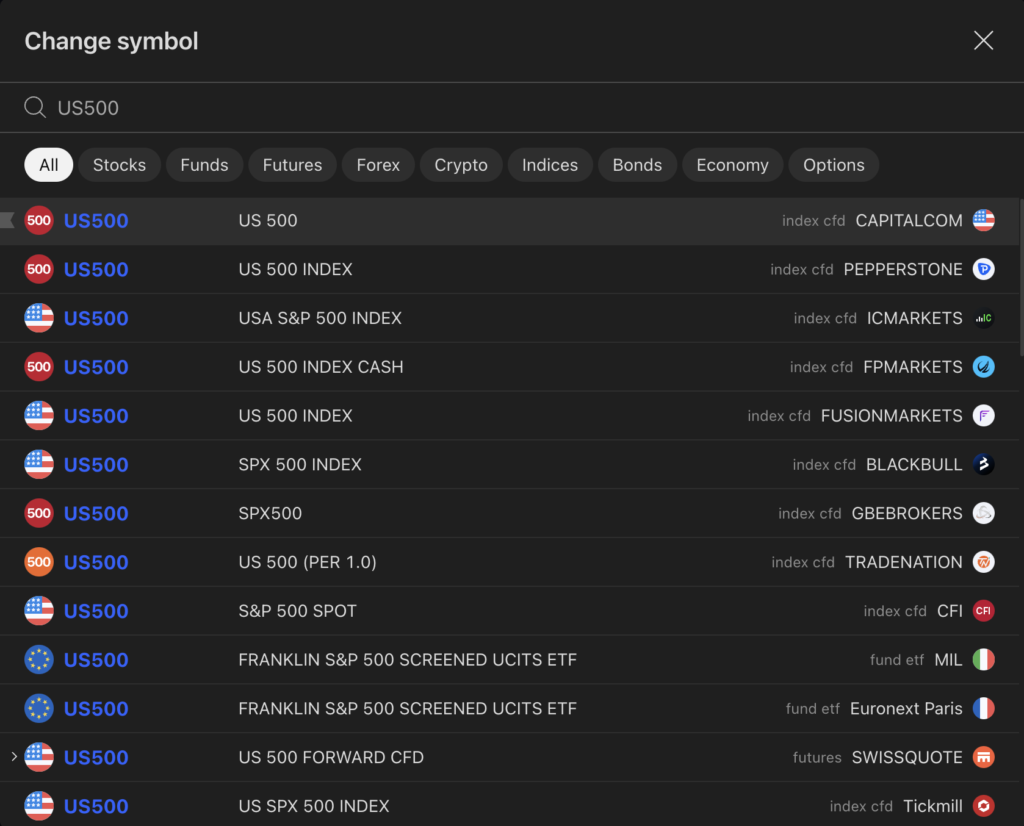
Task: Show only Crypto symbols
Action: pyautogui.click(x=461, y=165)
